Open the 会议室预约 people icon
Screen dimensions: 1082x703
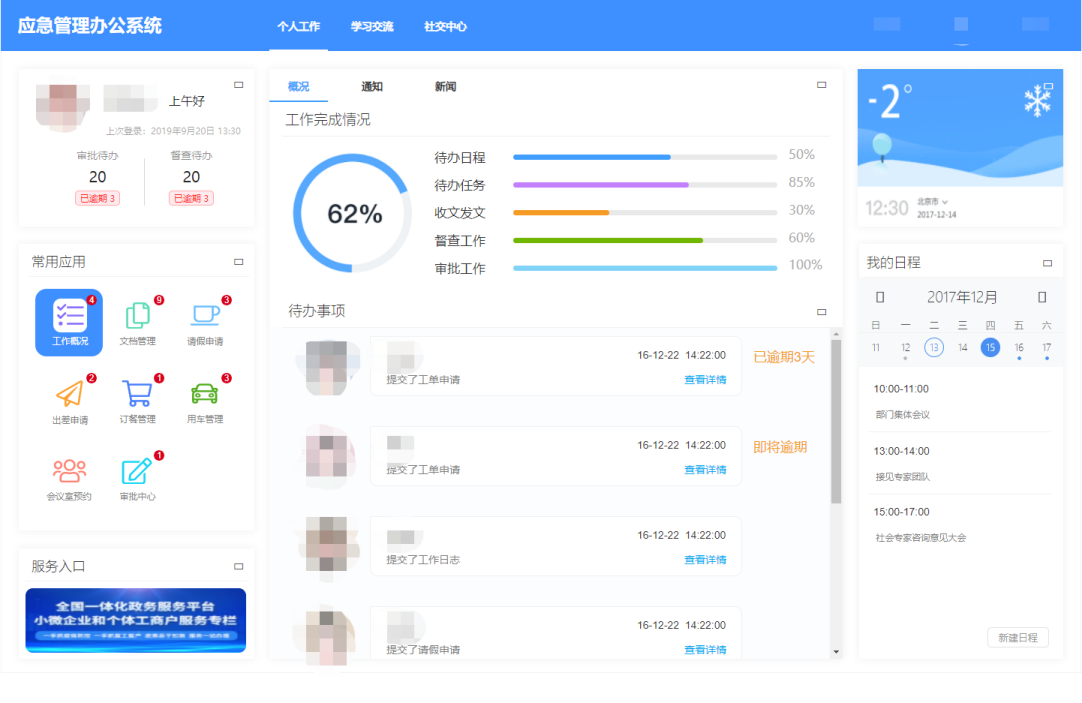pos(70,471)
